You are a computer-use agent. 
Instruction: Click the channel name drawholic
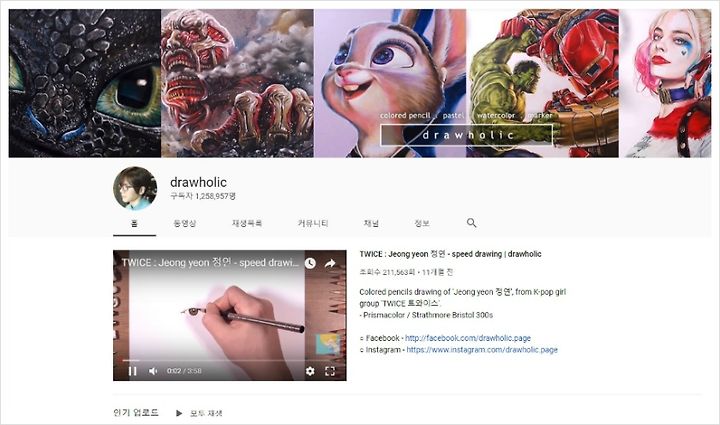point(198,182)
